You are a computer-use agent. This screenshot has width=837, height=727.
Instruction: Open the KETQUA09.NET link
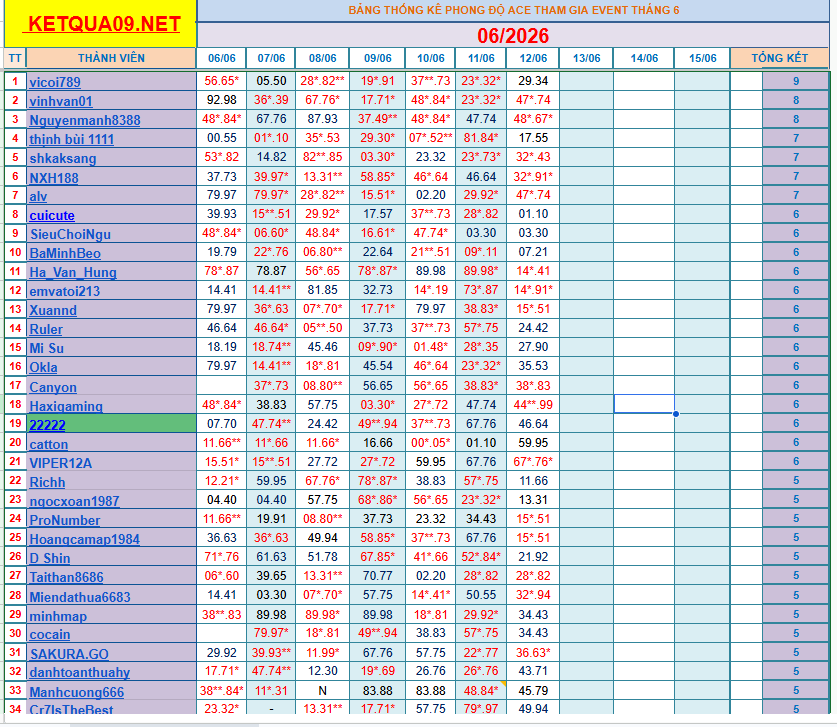[104, 24]
